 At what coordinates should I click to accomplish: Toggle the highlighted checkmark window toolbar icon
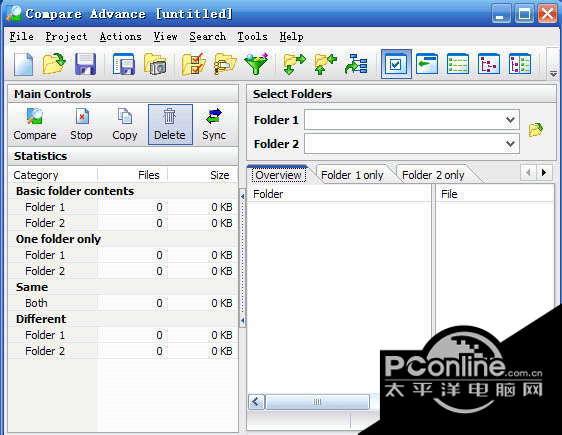pyautogui.click(x=396, y=64)
